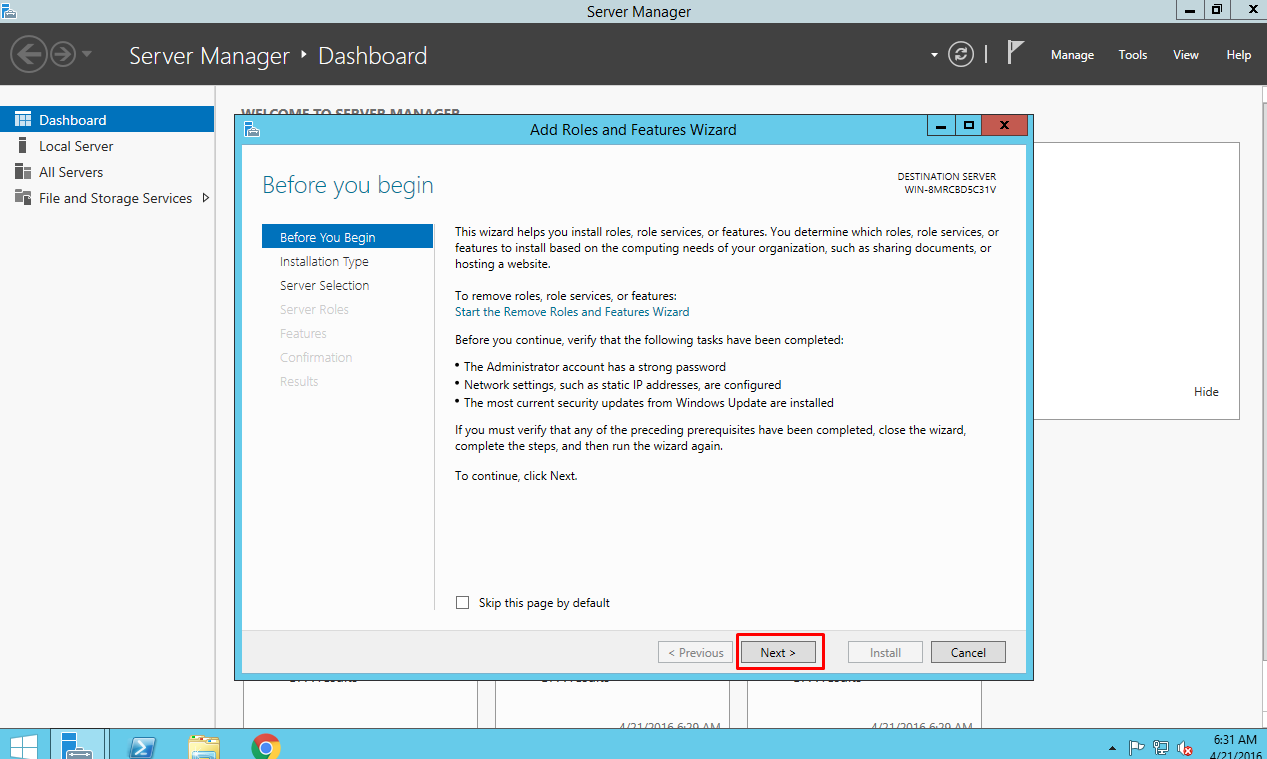The width and height of the screenshot is (1267, 759).
Task: Maximize the Add Roles and Features Wizard
Action: pos(968,126)
